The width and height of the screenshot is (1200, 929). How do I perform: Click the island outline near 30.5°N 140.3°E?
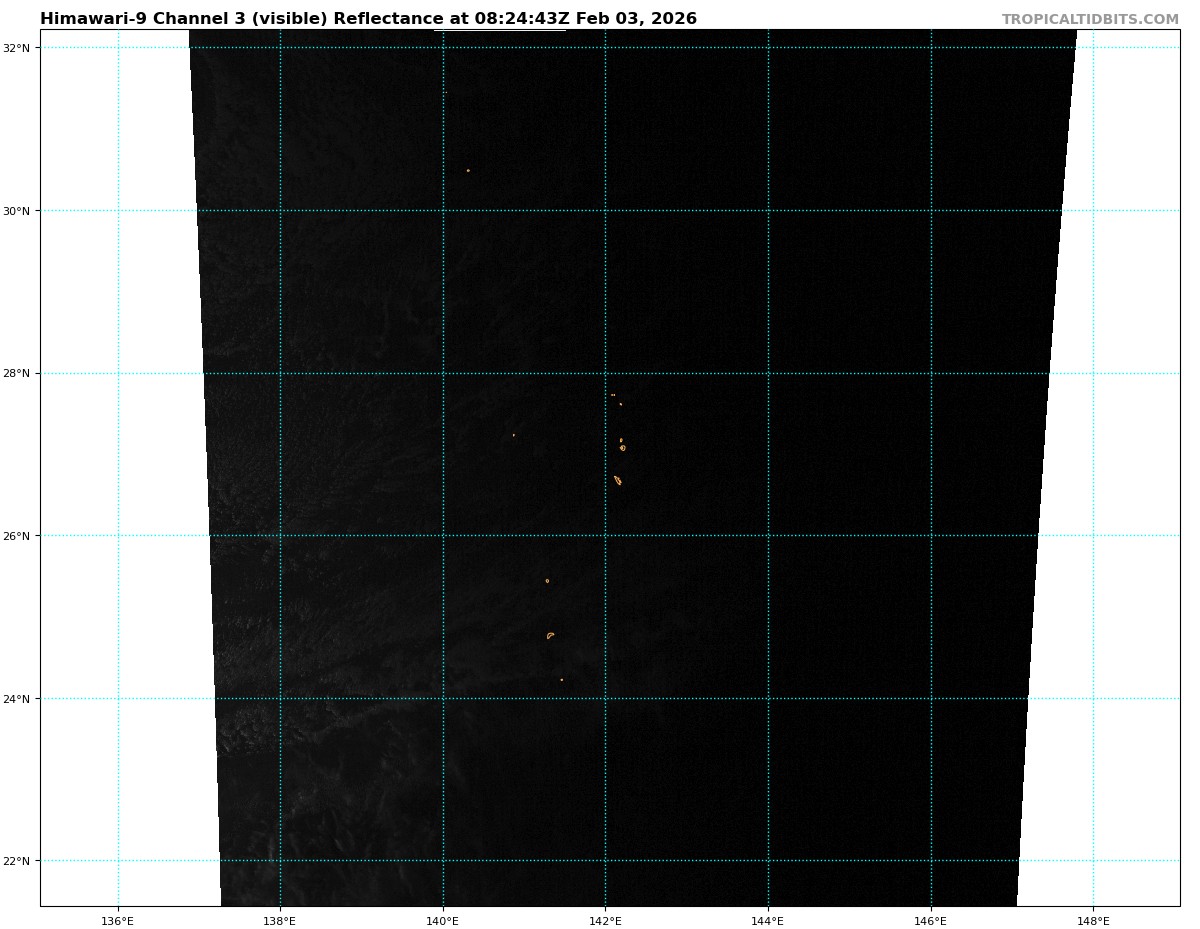coord(468,170)
